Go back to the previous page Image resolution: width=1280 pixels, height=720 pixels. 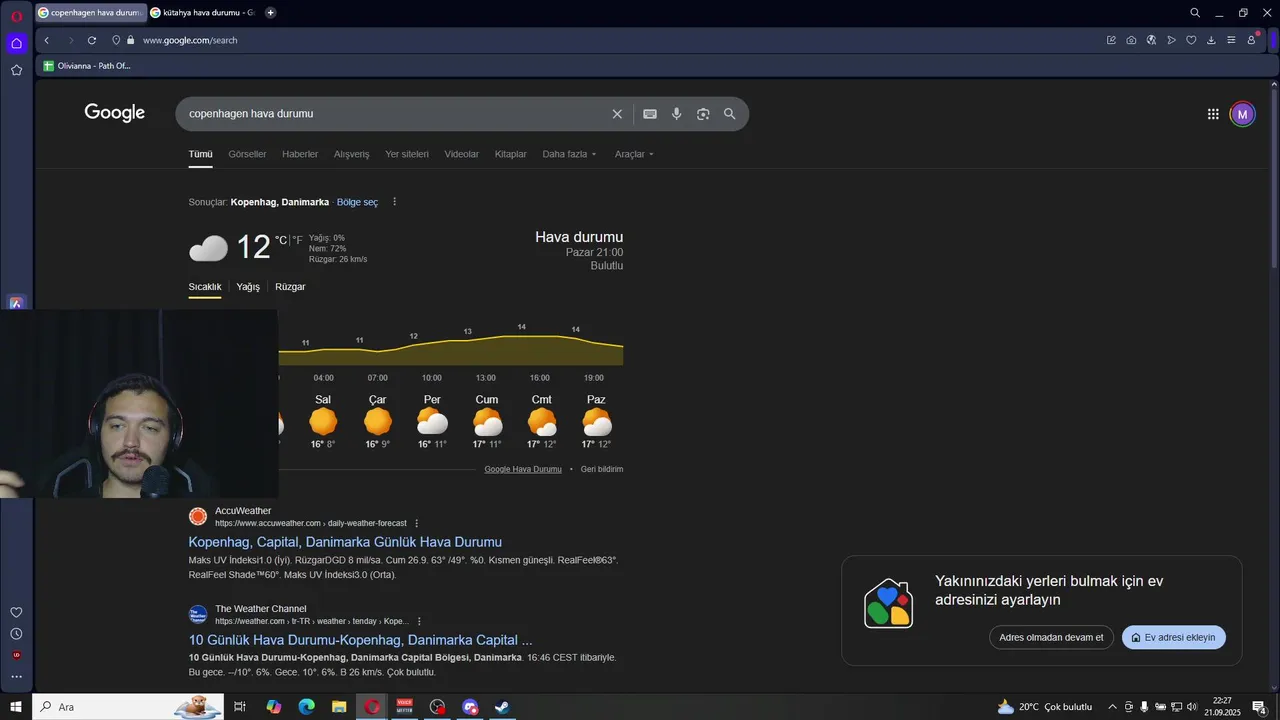coord(47,40)
